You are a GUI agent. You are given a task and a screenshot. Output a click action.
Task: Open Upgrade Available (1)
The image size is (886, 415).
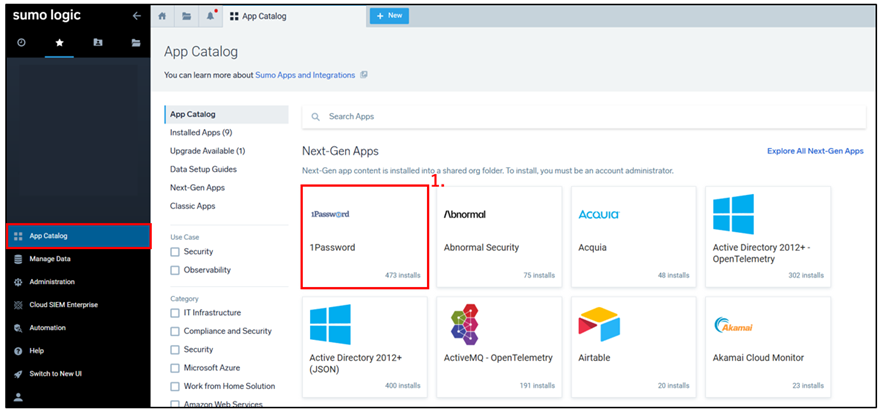coord(207,151)
